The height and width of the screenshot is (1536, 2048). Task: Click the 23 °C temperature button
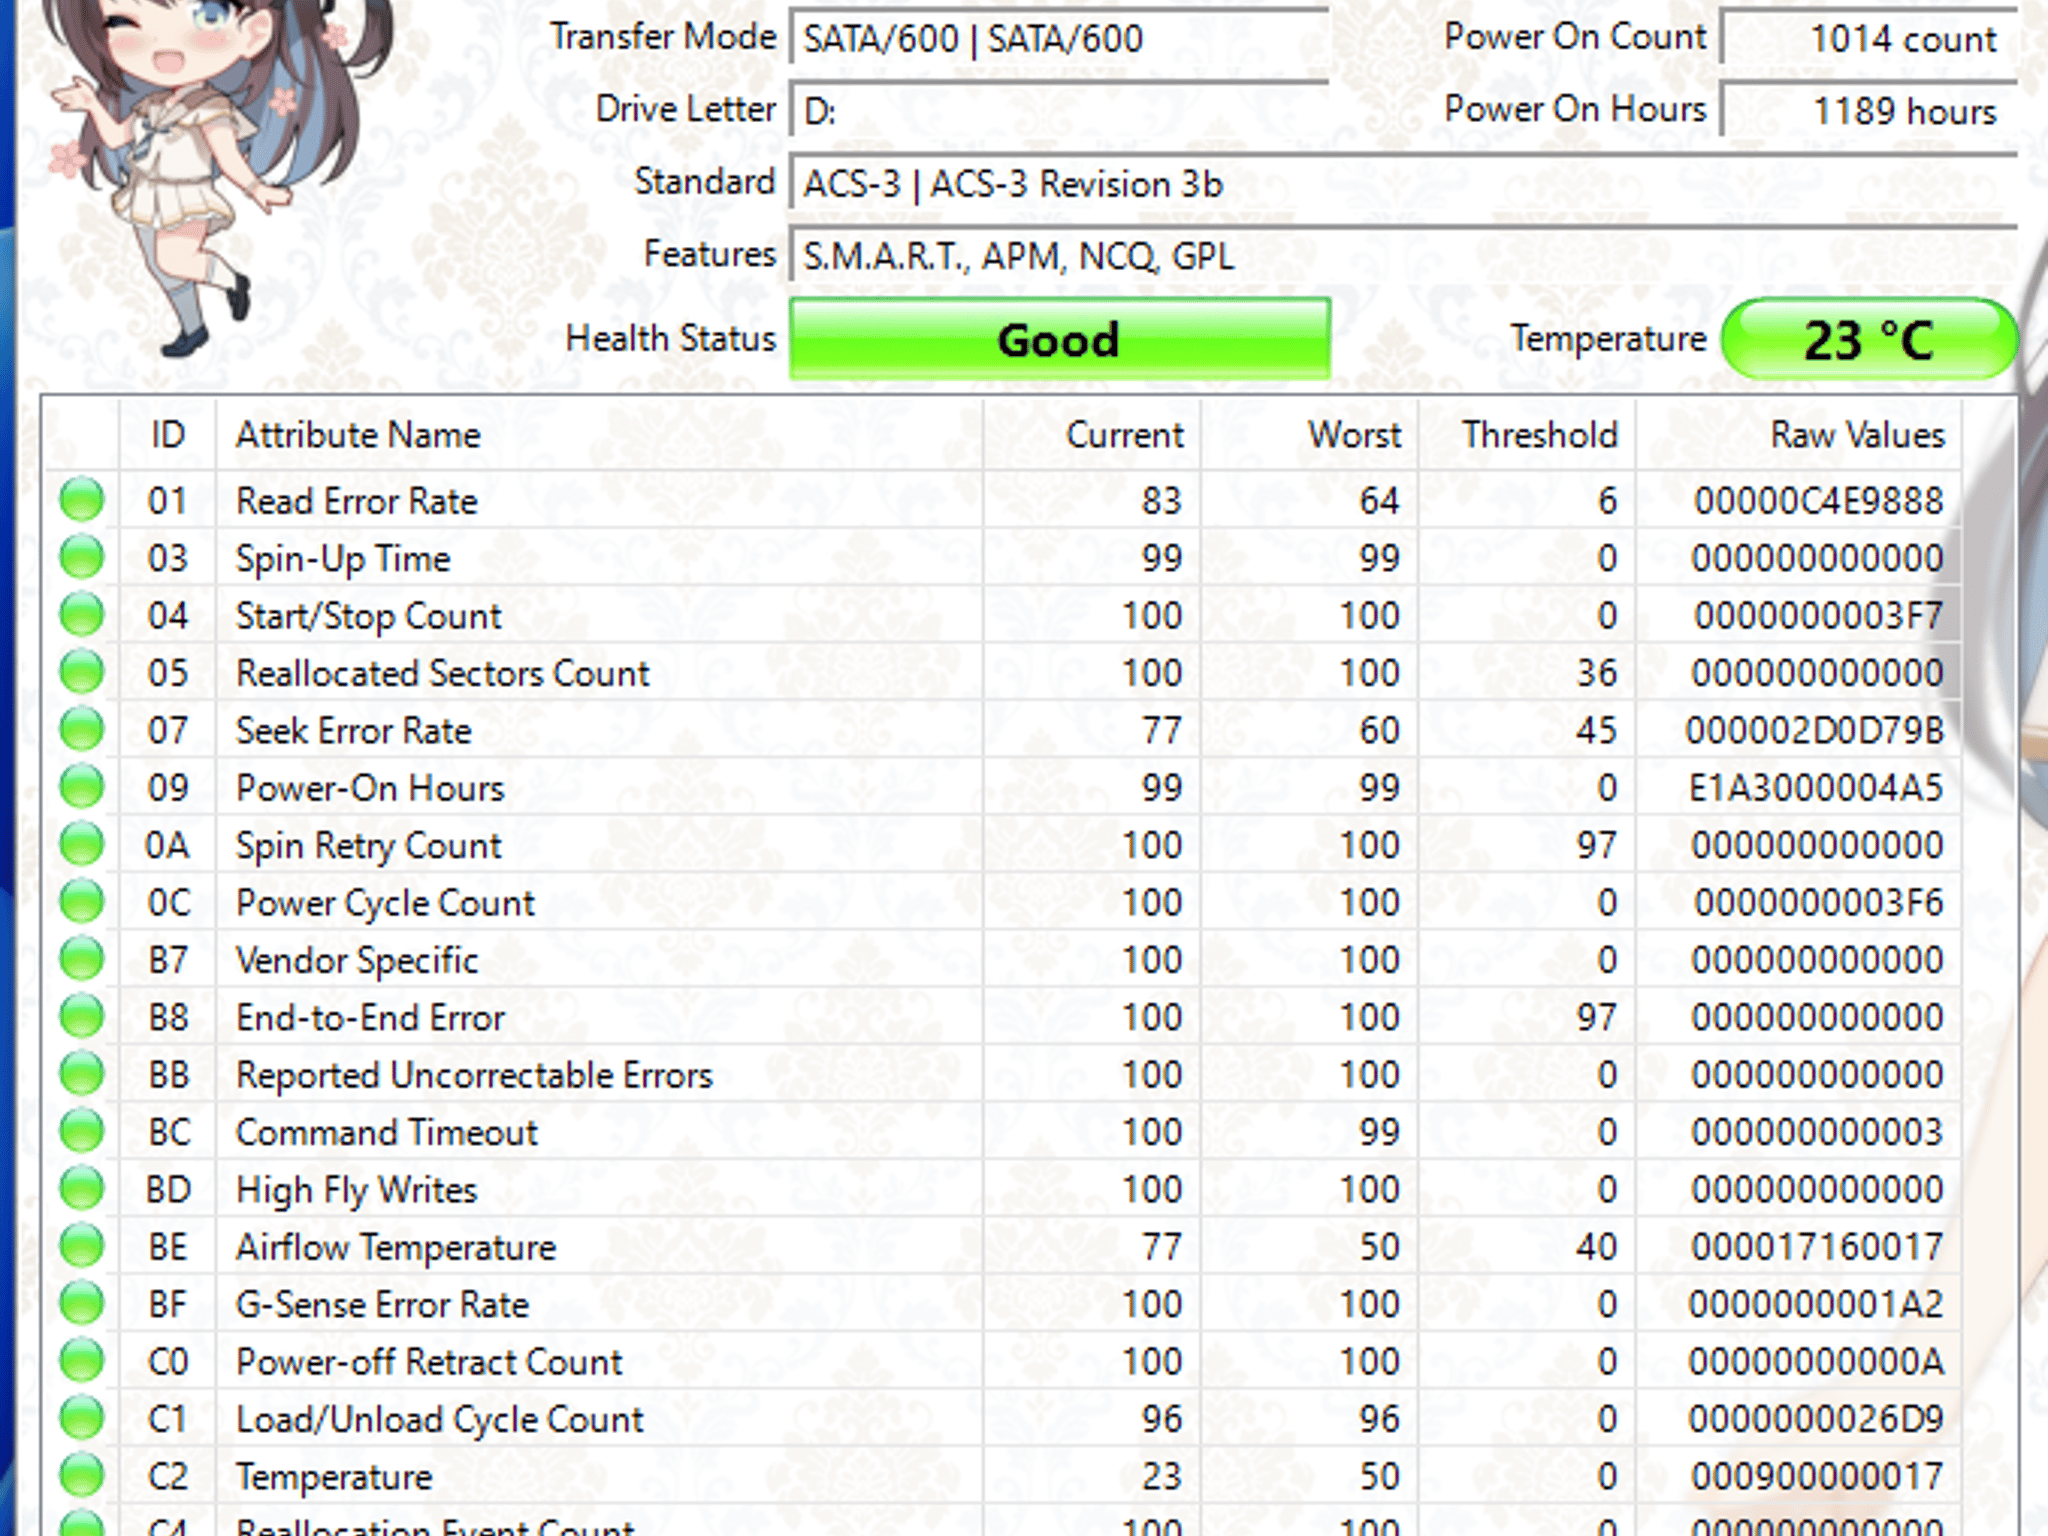pyautogui.click(x=1869, y=339)
